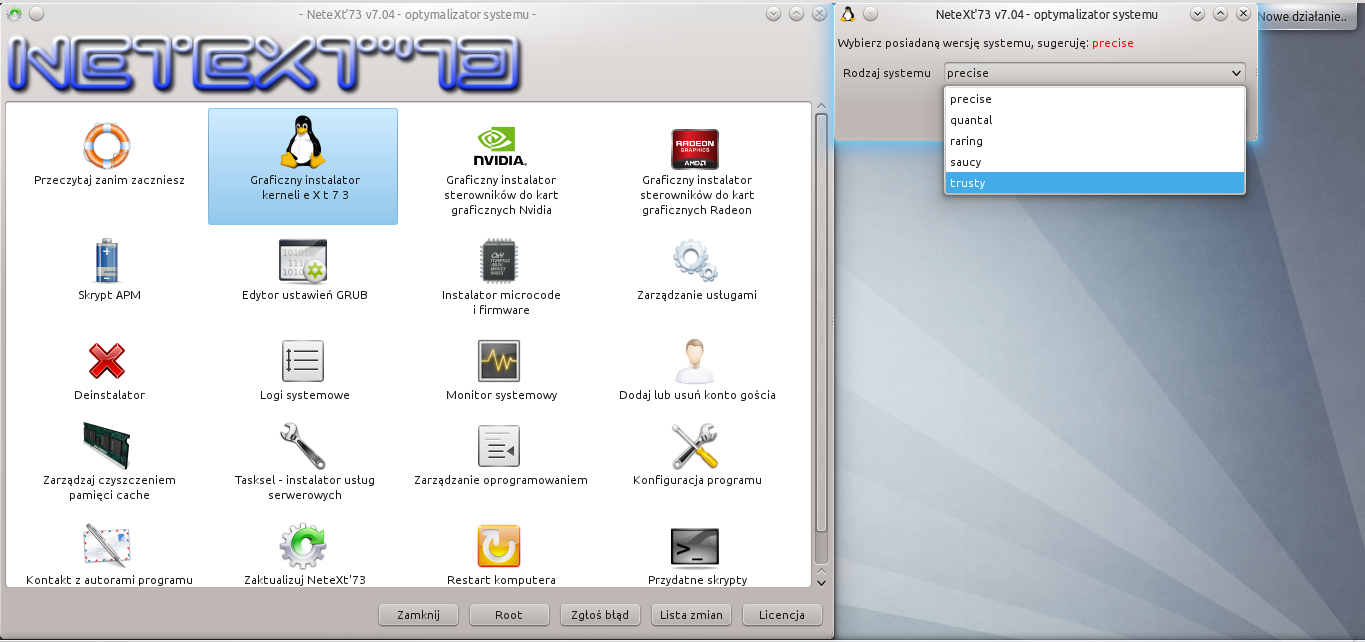The height and width of the screenshot is (642, 1365).
Task: Open Zaktualizuj NeteXt'73 gear icon
Action: tap(303, 546)
